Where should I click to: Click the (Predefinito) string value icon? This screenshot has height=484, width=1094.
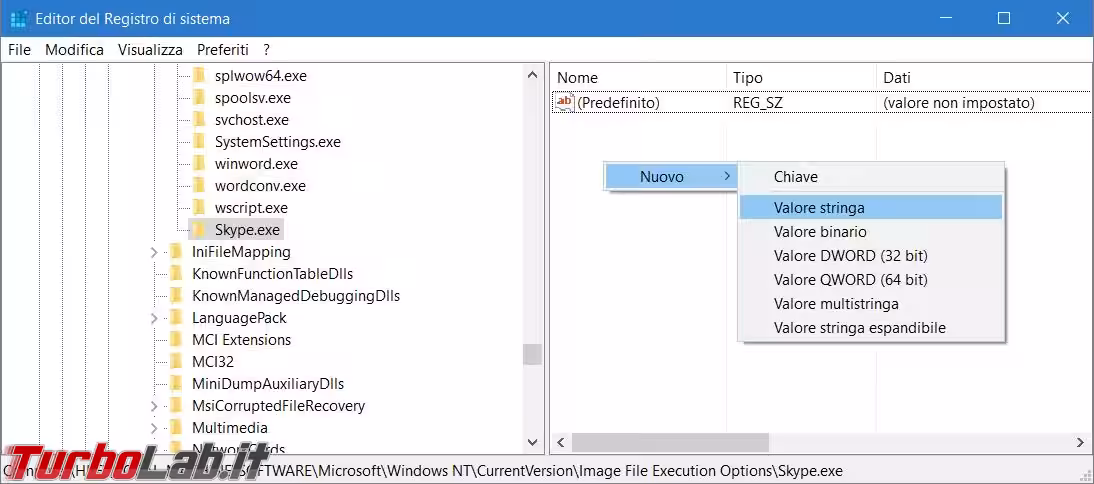pos(565,102)
